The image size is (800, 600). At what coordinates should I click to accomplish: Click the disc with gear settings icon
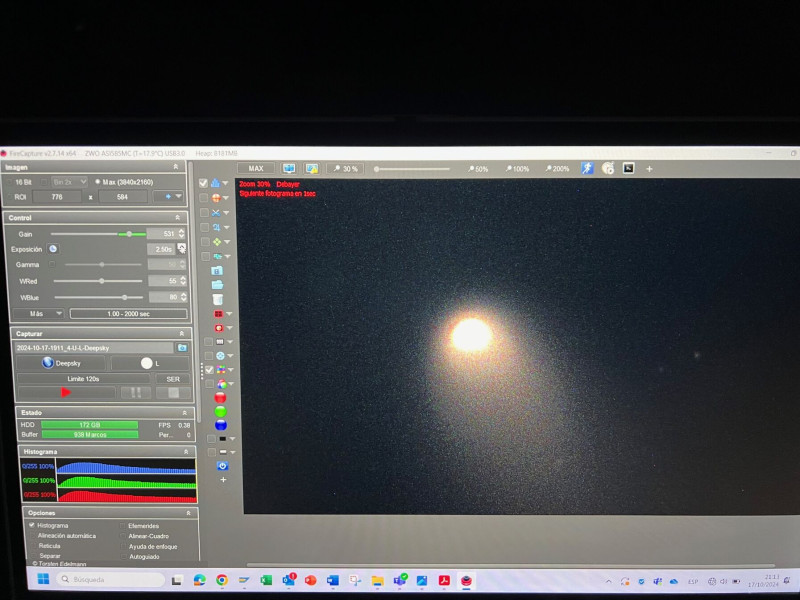(608, 168)
